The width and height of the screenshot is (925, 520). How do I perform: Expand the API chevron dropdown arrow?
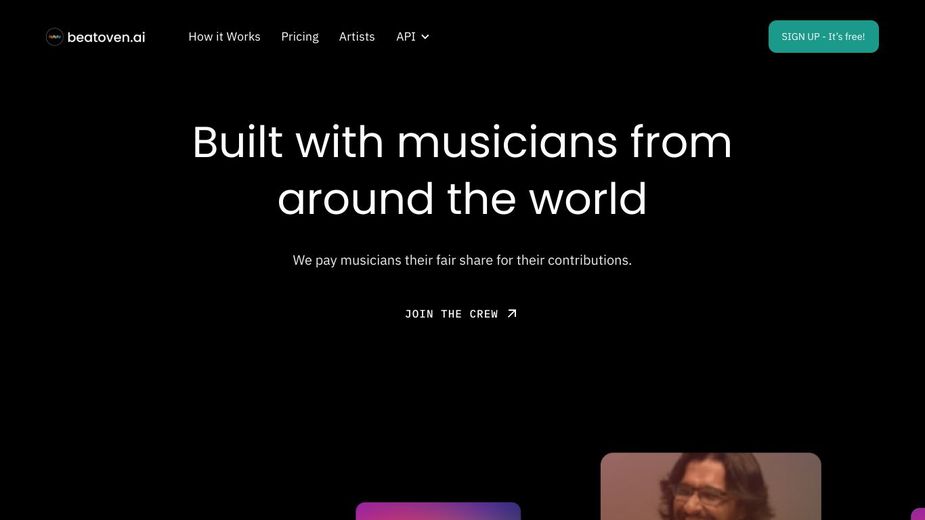click(425, 37)
